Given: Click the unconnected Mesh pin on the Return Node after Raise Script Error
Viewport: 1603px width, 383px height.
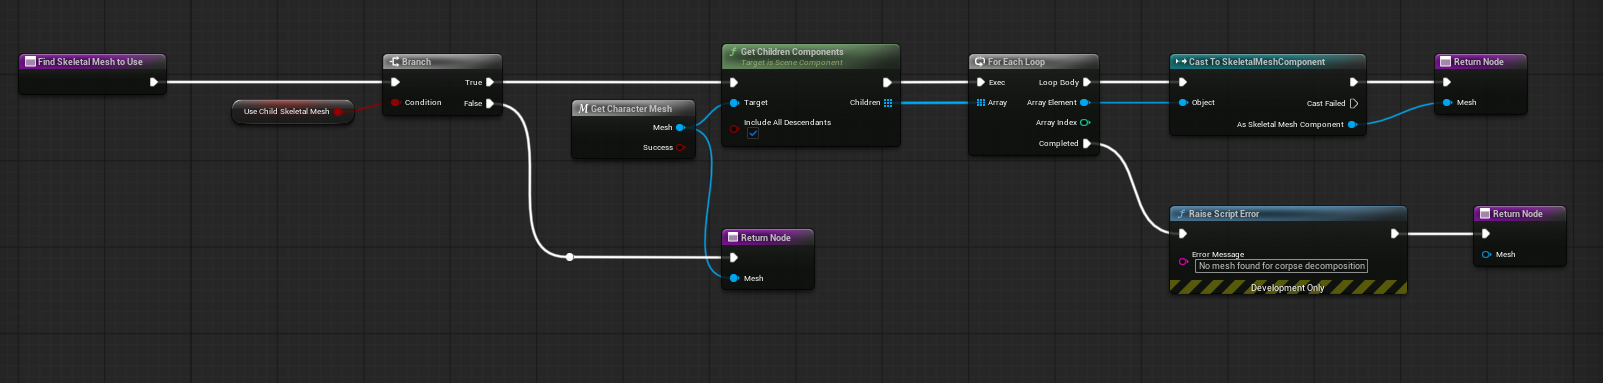Looking at the screenshot, I should point(1486,254).
